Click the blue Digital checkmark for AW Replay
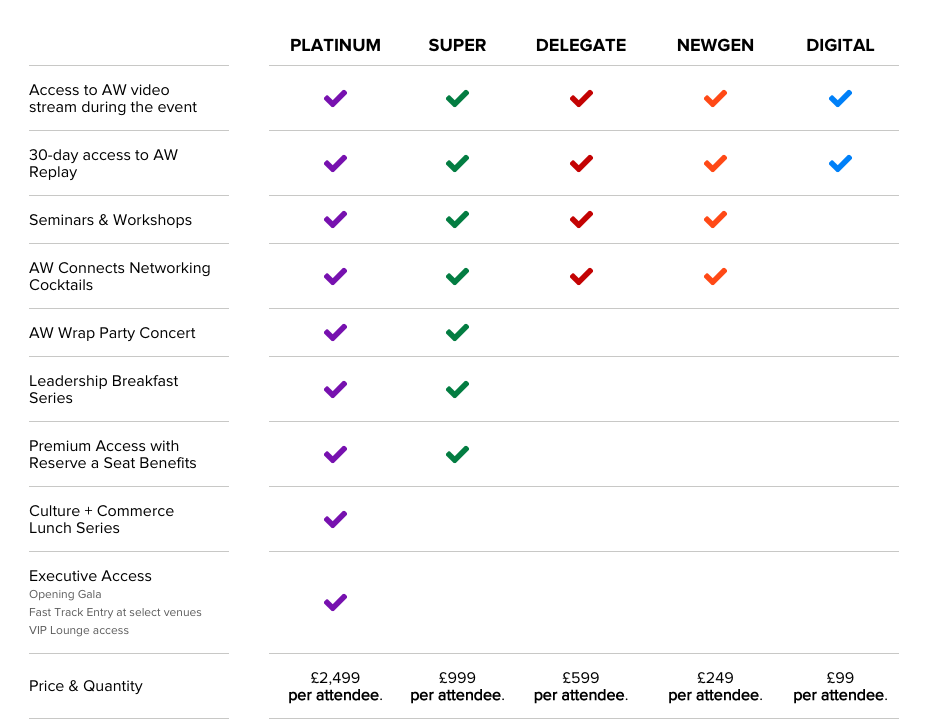The width and height of the screenshot is (927, 727). (x=840, y=163)
